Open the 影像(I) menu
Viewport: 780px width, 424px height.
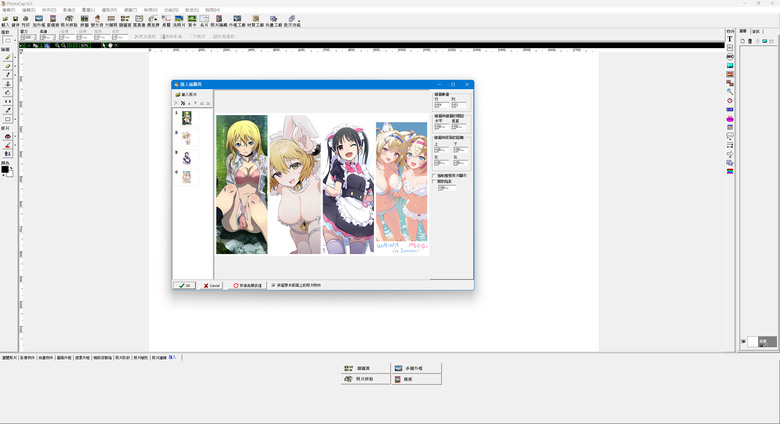coord(69,10)
